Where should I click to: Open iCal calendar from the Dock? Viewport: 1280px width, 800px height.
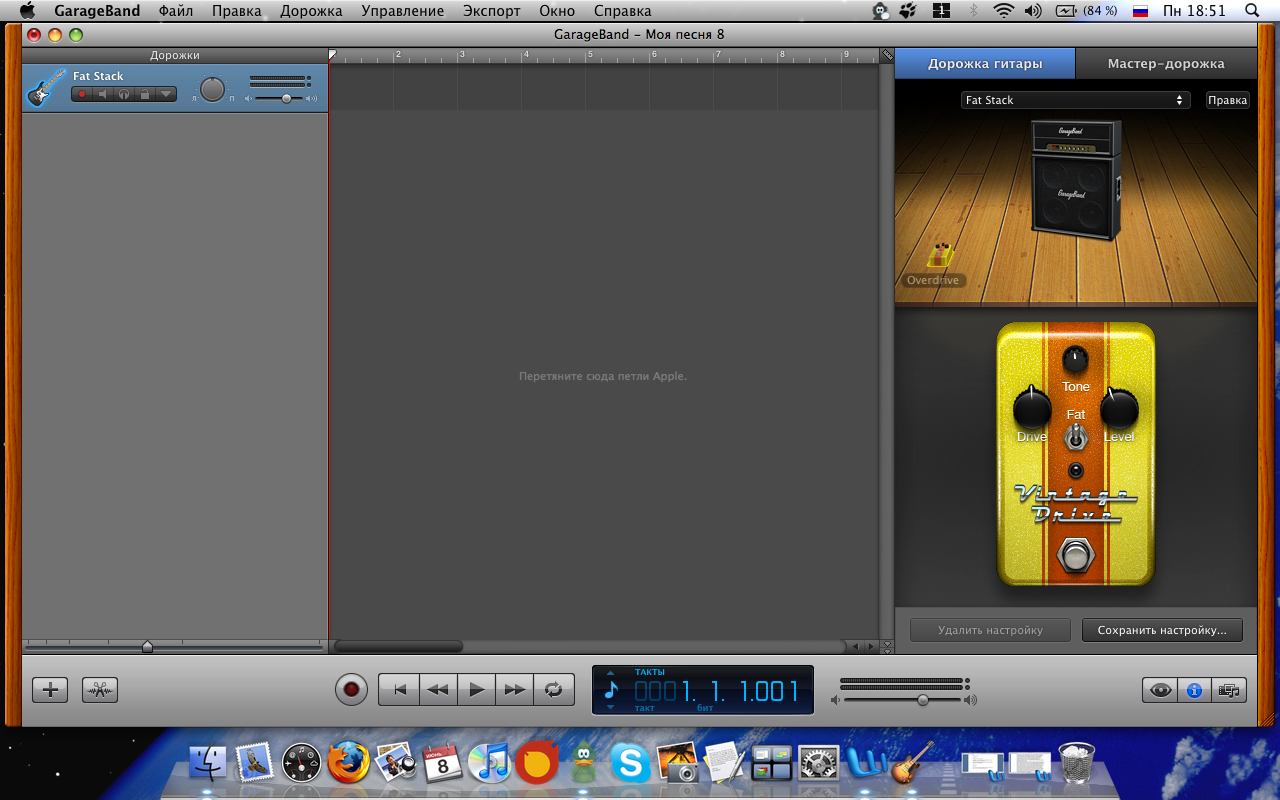point(442,763)
